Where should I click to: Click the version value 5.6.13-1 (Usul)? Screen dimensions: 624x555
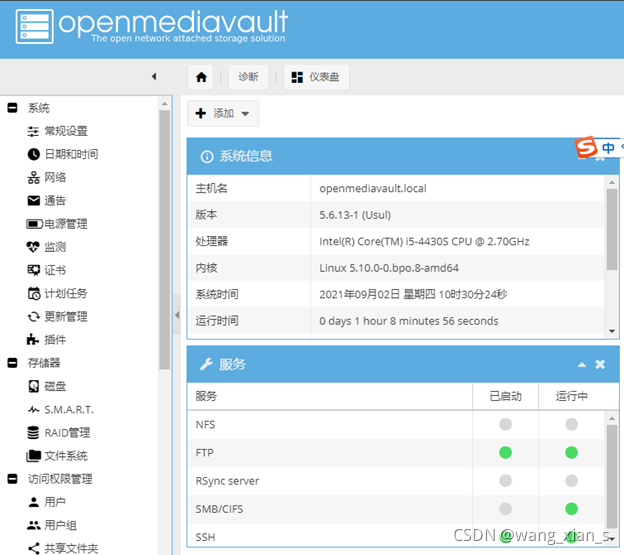click(x=355, y=215)
